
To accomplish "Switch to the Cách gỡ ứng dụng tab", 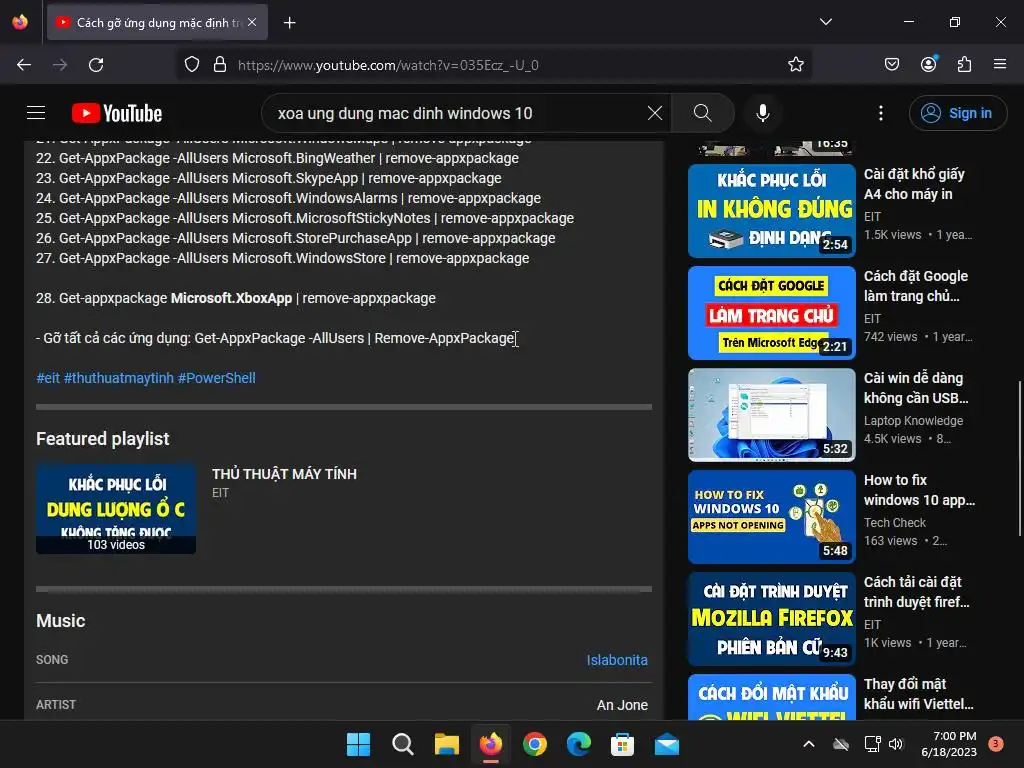I will click(x=157, y=22).
